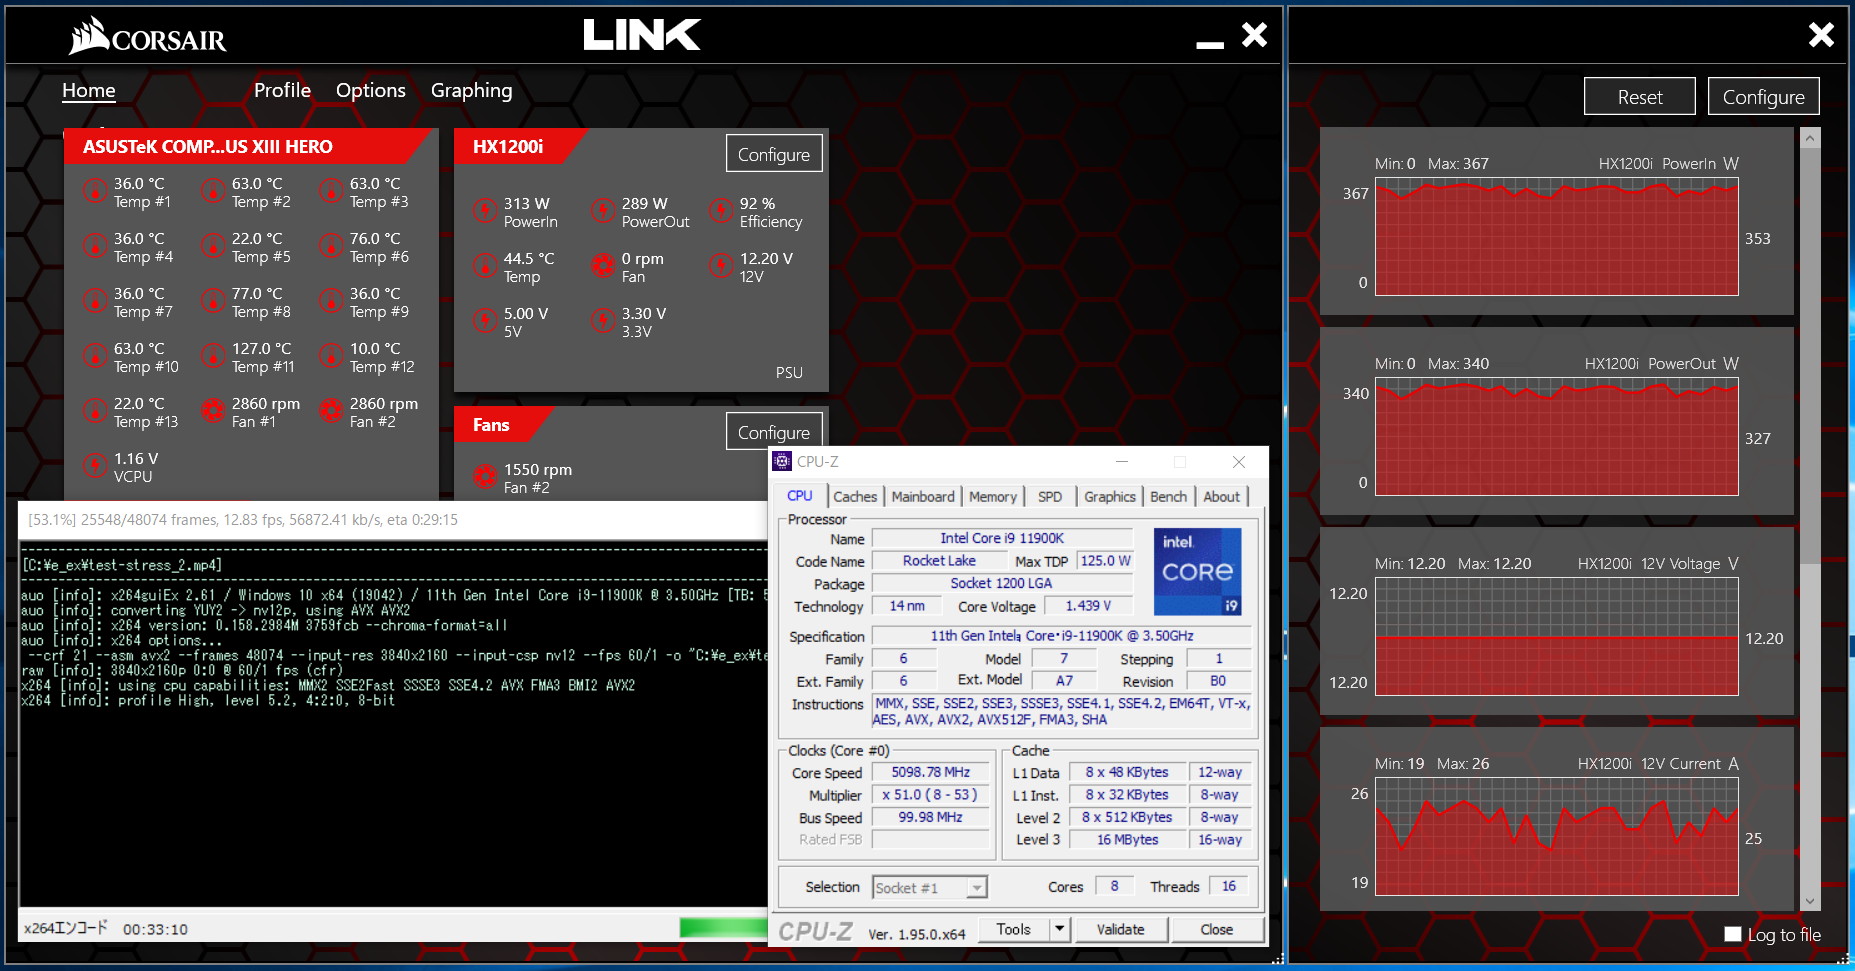This screenshot has height=971, width=1855.
Task: Click the Temp #2 thermometer icon
Action: pos(213,190)
